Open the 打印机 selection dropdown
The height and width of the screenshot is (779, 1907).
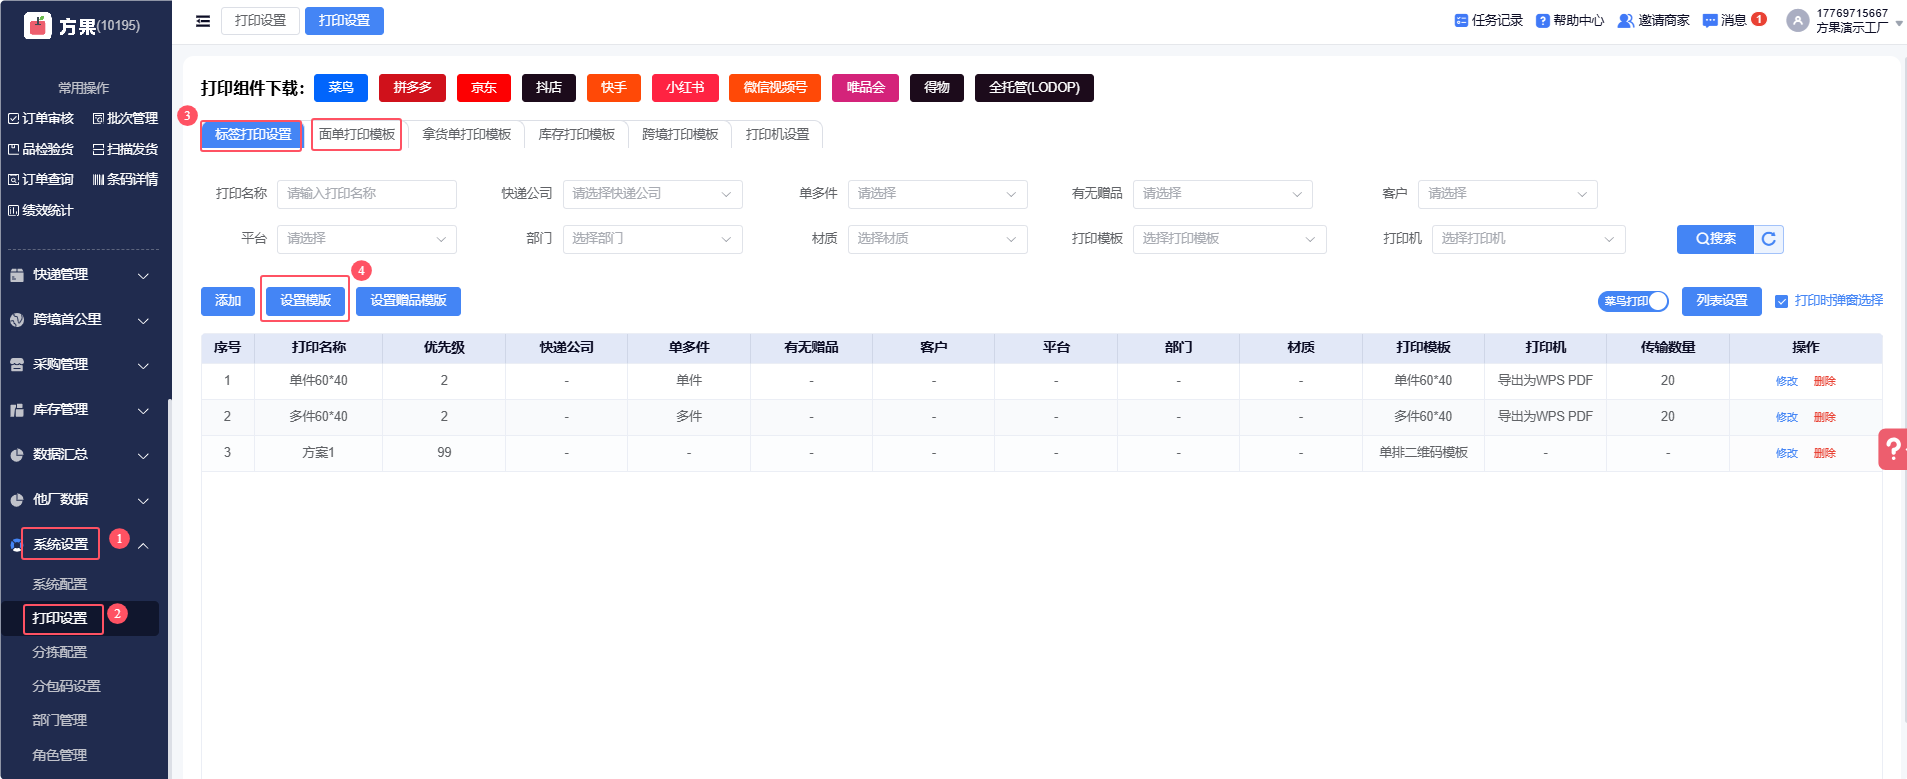(x=1527, y=239)
